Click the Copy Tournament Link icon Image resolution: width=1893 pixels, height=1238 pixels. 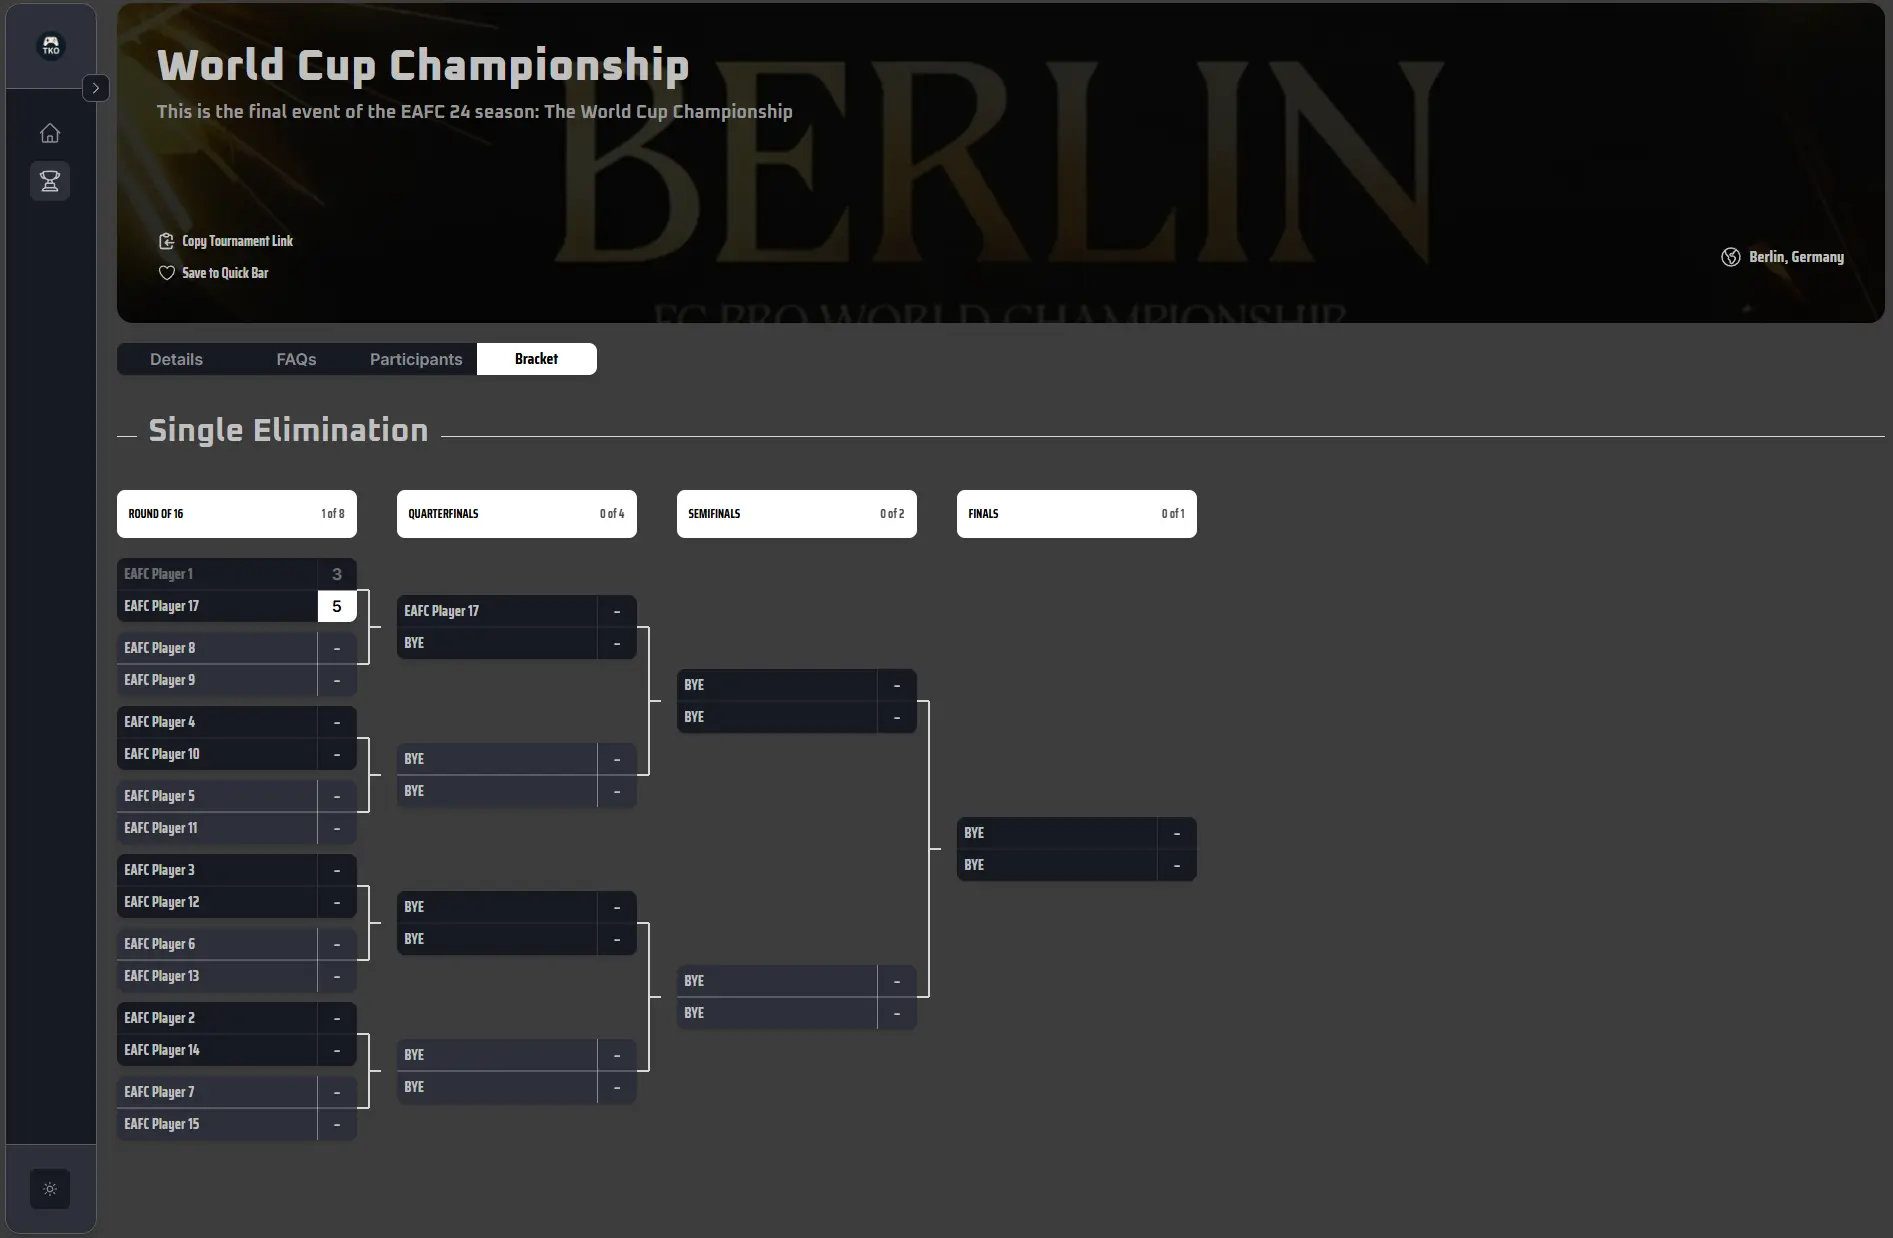(166, 241)
